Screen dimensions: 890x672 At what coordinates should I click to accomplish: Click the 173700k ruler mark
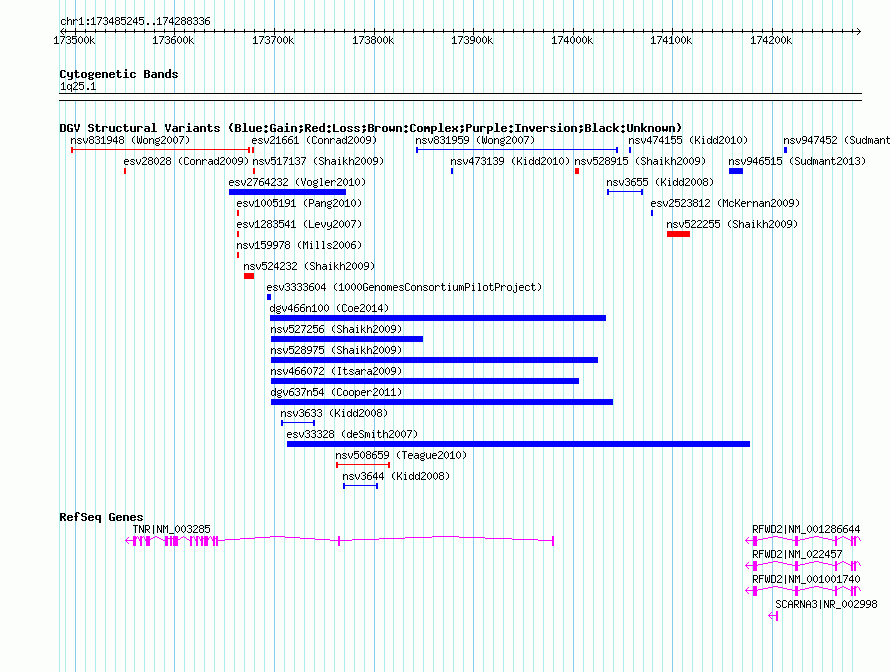[x=273, y=40]
